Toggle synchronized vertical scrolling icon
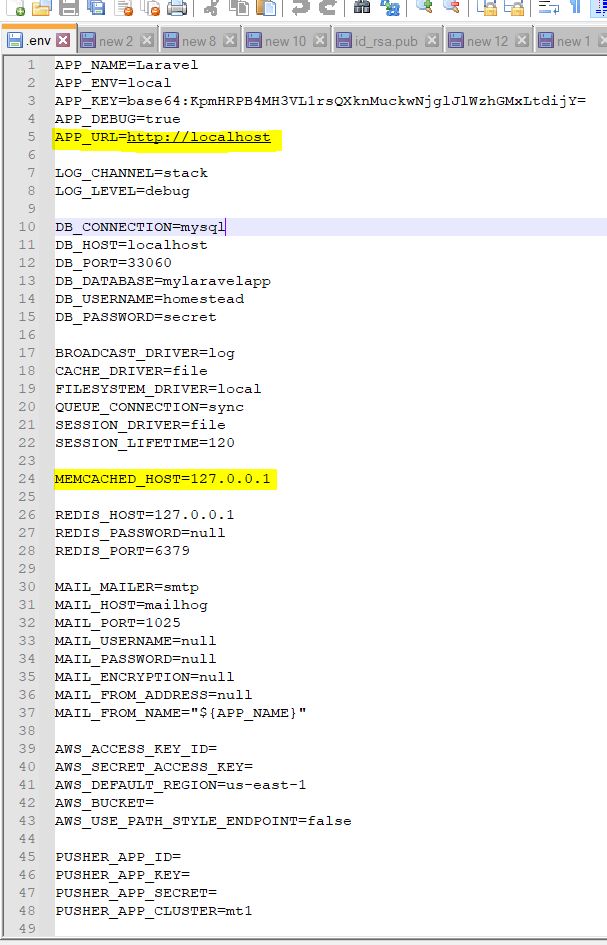607x945 pixels. tap(487, 7)
